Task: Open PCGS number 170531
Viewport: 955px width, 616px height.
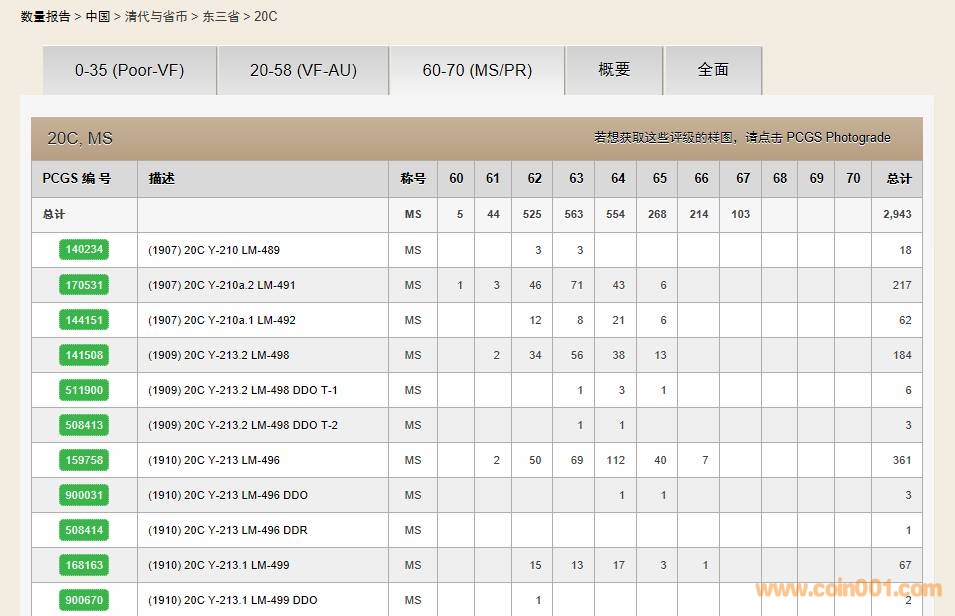Action: [84, 285]
